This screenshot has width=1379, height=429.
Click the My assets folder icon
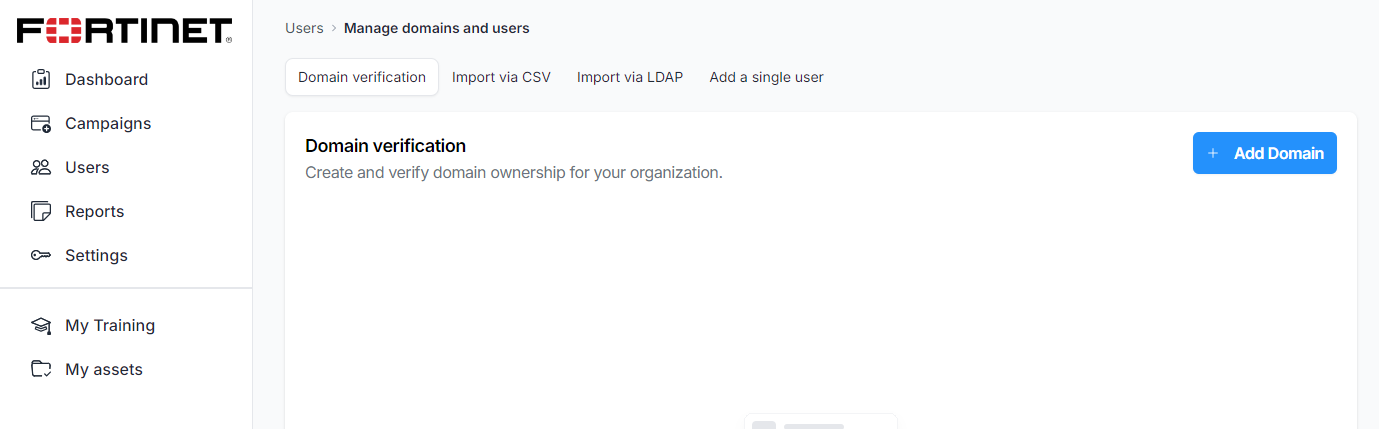pyautogui.click(x=41, y=369)
